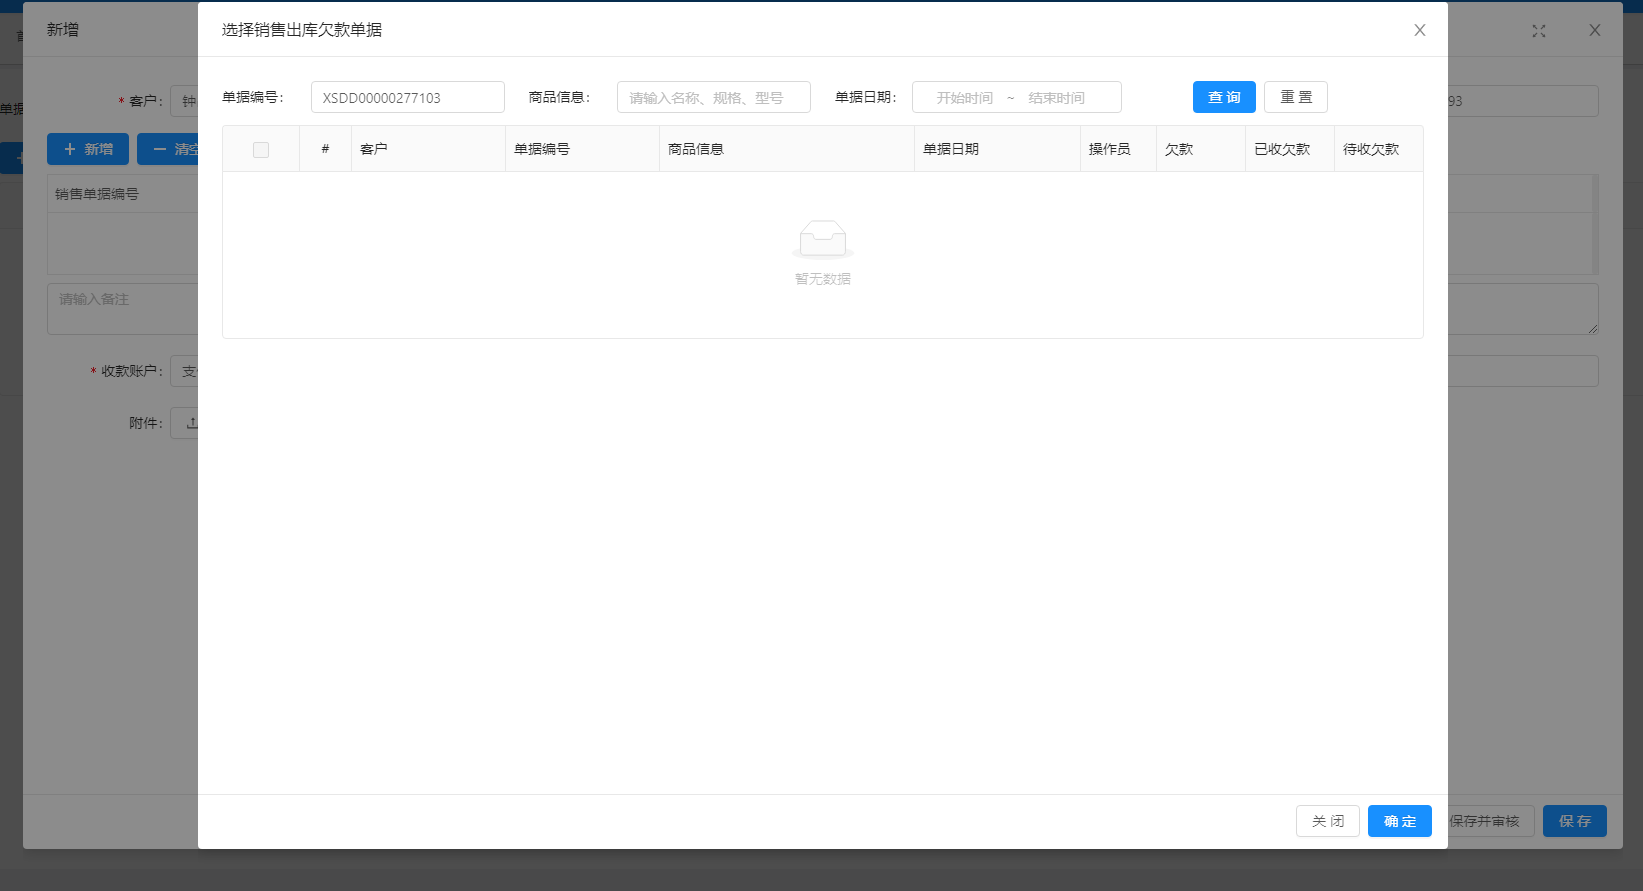Click the 重置 button

[1296, 97]
